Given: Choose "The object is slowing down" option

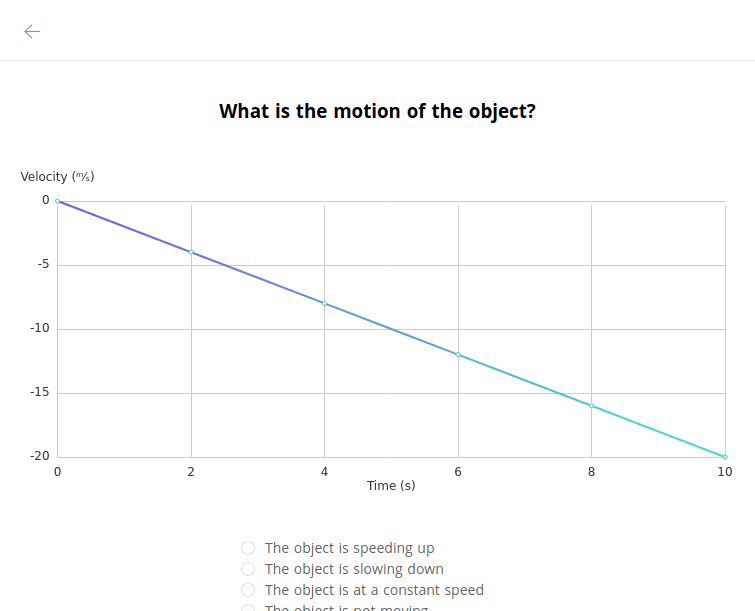Looking at the screenshot, I should click(x=248, y=569).
